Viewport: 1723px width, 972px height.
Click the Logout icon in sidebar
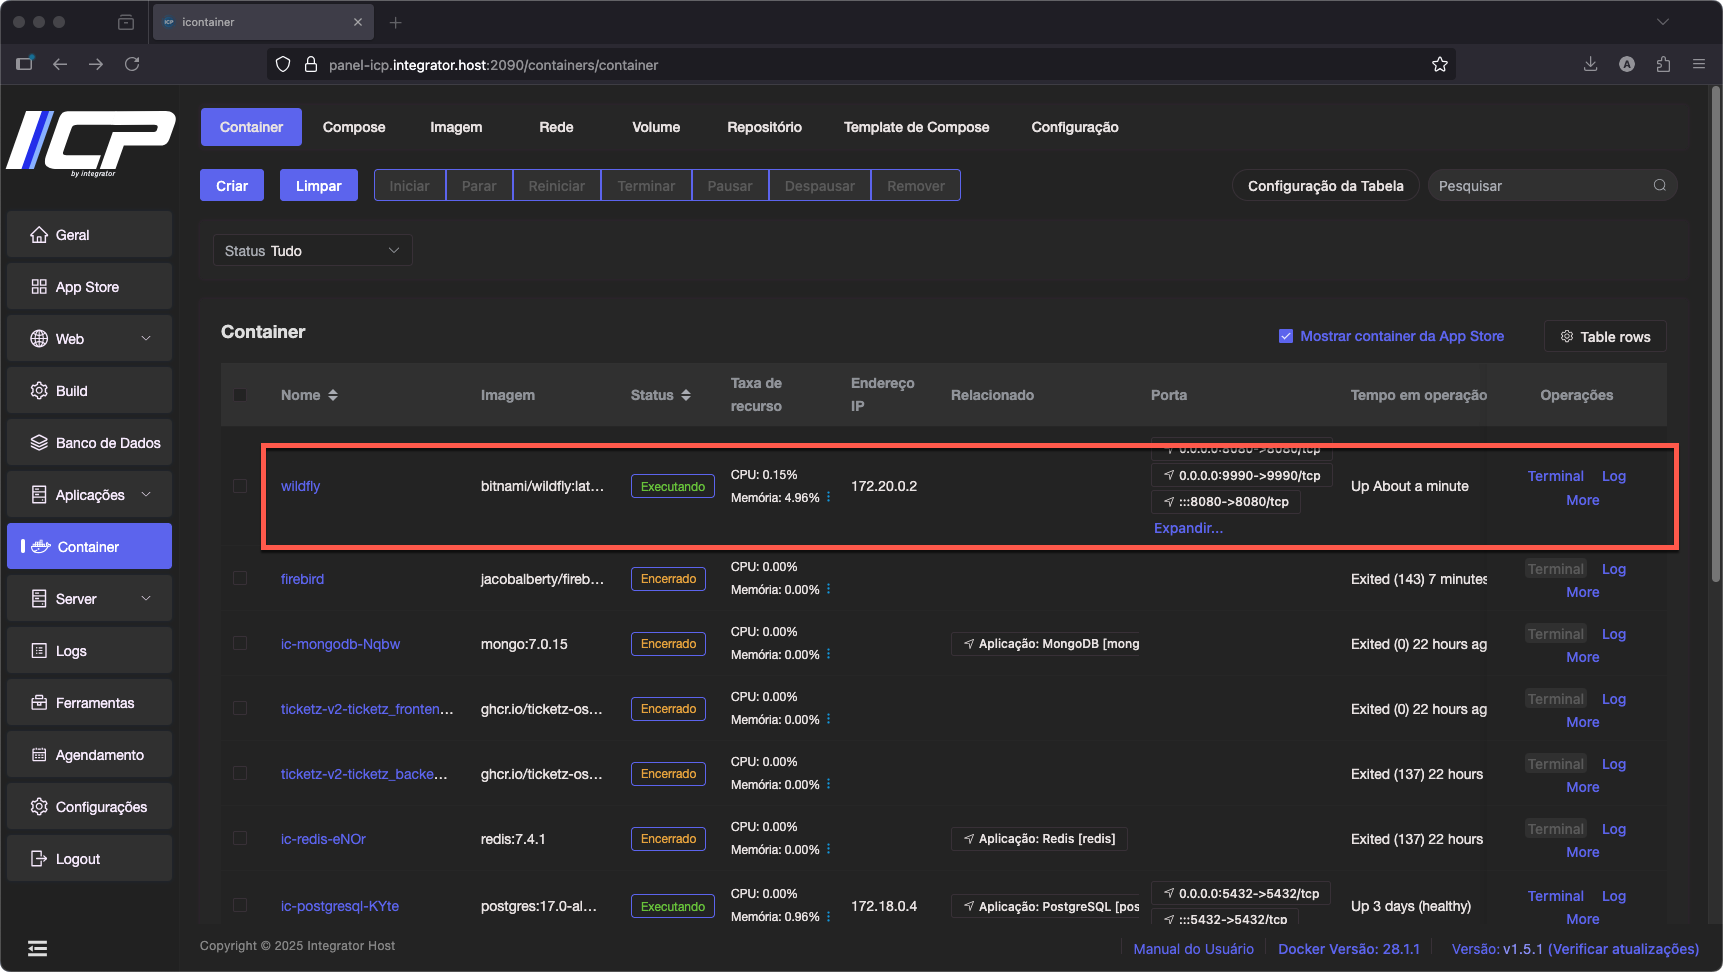coord(39,859)
